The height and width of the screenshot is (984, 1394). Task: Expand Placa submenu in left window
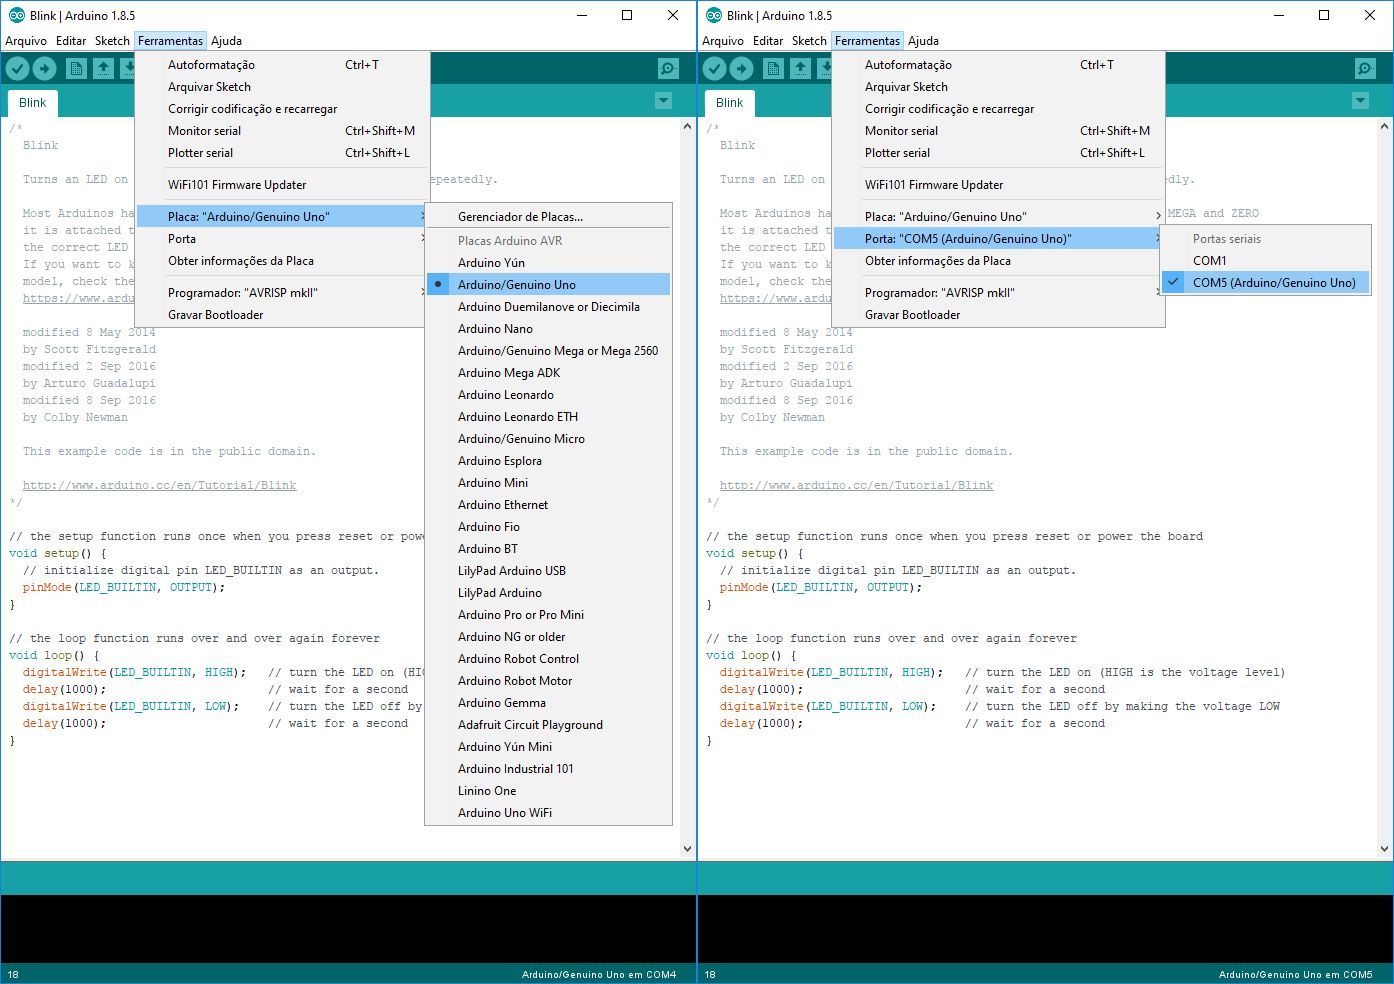tap(282, 217)
